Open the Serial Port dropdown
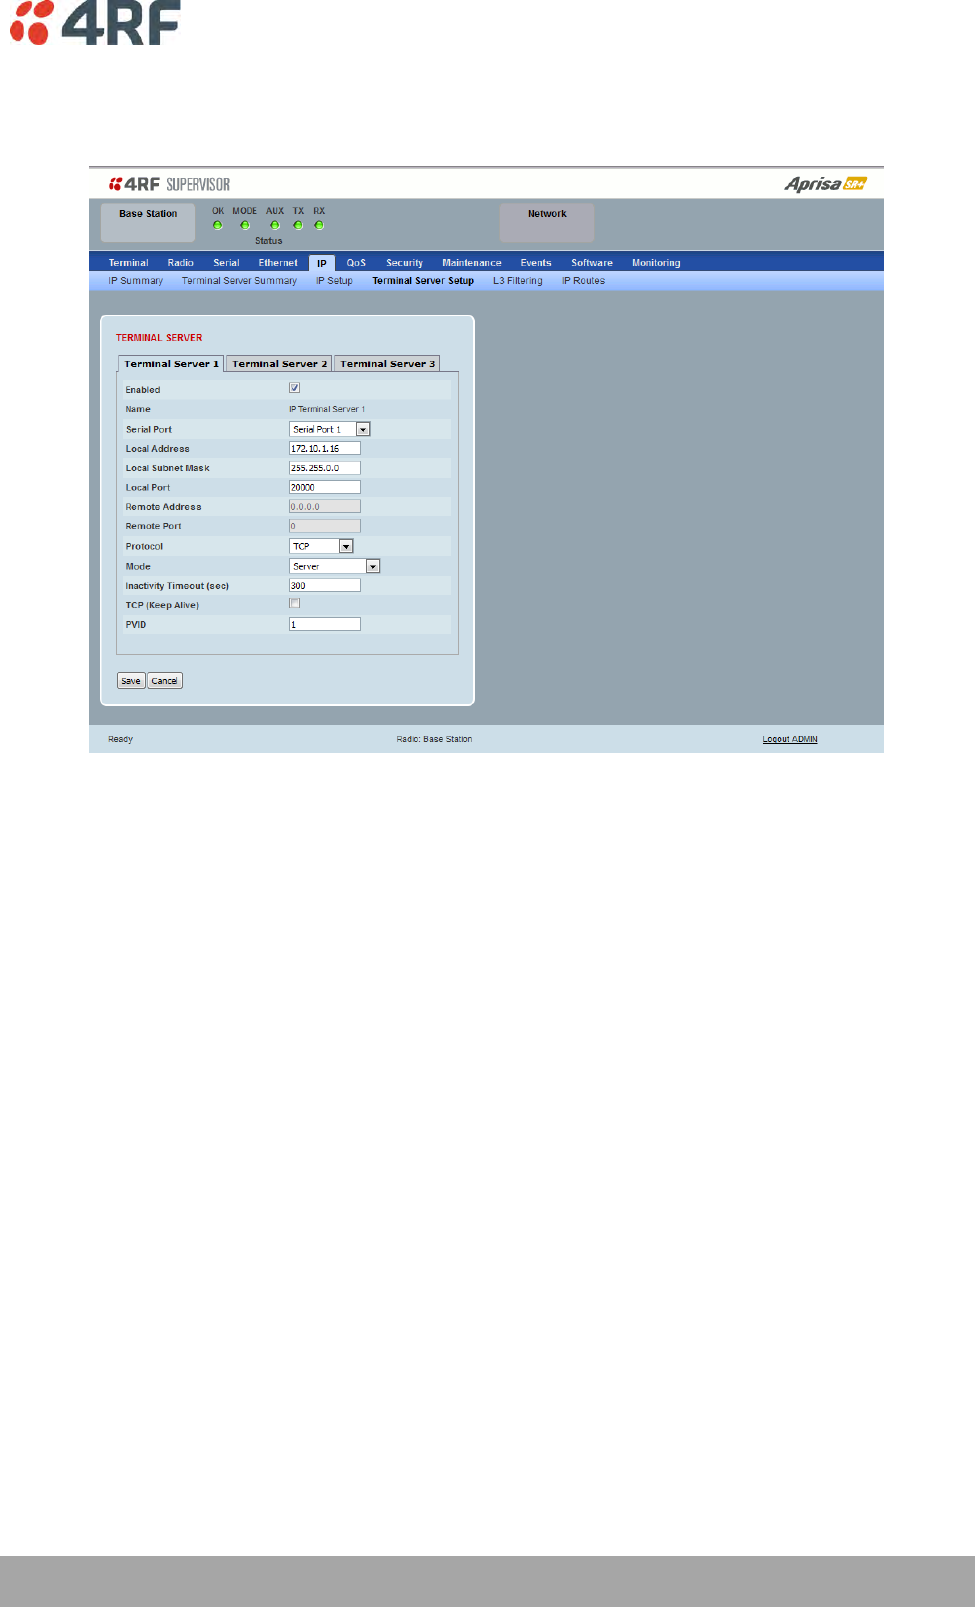Image resolution: width=975 pixels, height=1607 pixels. (330, 429)
